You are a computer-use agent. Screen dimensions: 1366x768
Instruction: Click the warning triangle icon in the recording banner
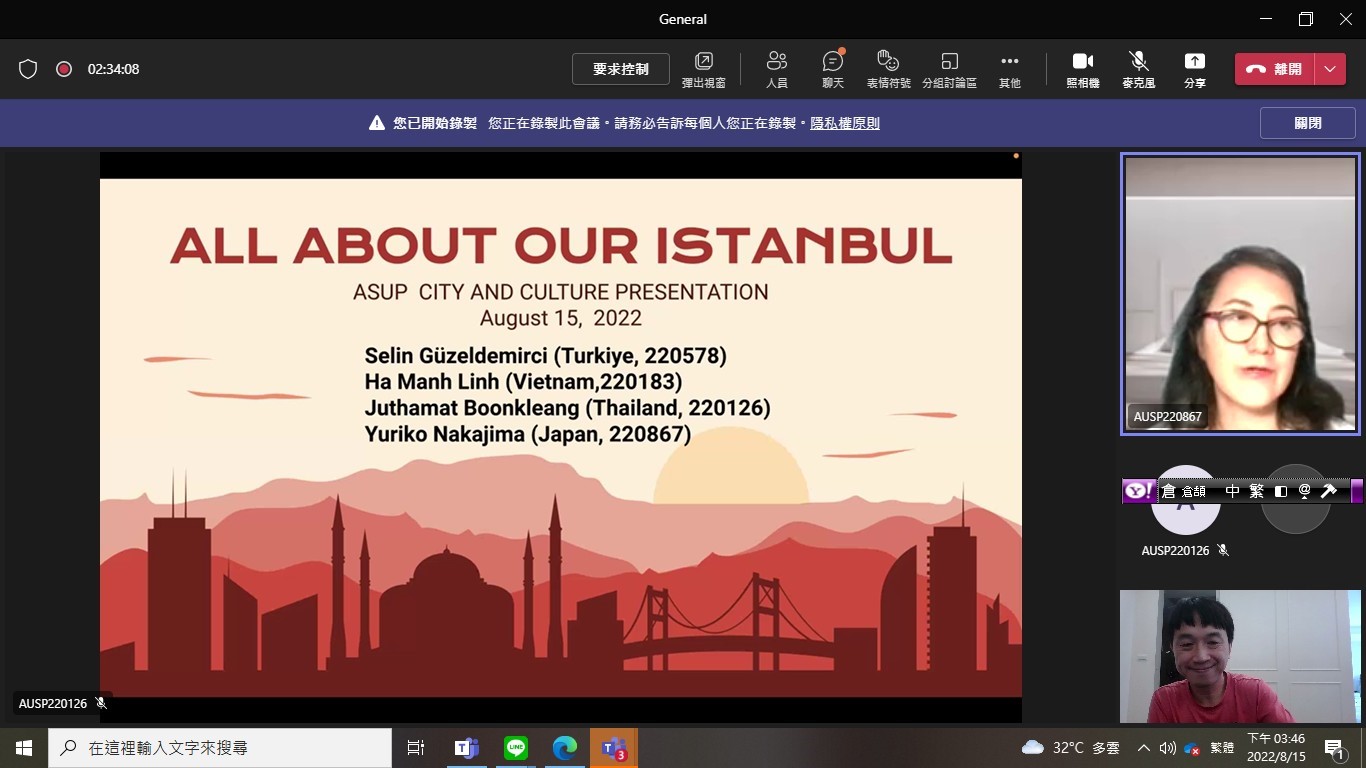377,123
